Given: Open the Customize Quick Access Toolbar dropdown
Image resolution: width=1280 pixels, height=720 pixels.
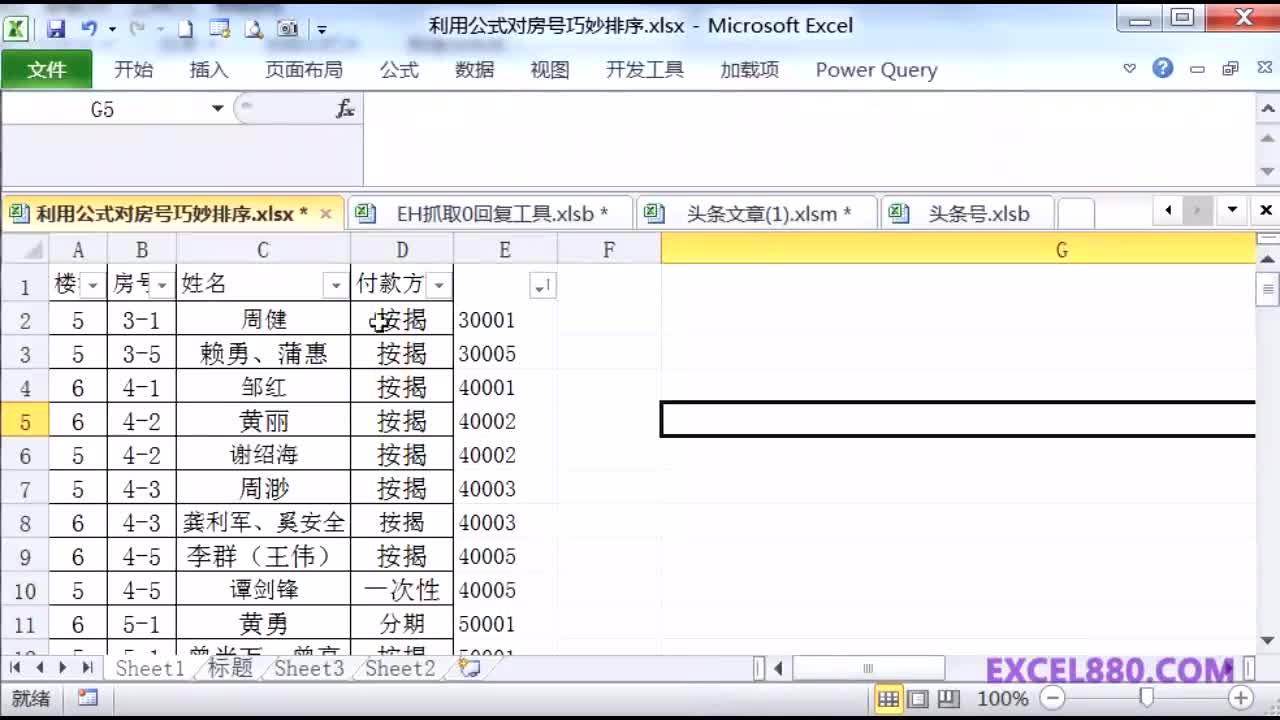Looking at the screenshot, I should click(320, 28).
